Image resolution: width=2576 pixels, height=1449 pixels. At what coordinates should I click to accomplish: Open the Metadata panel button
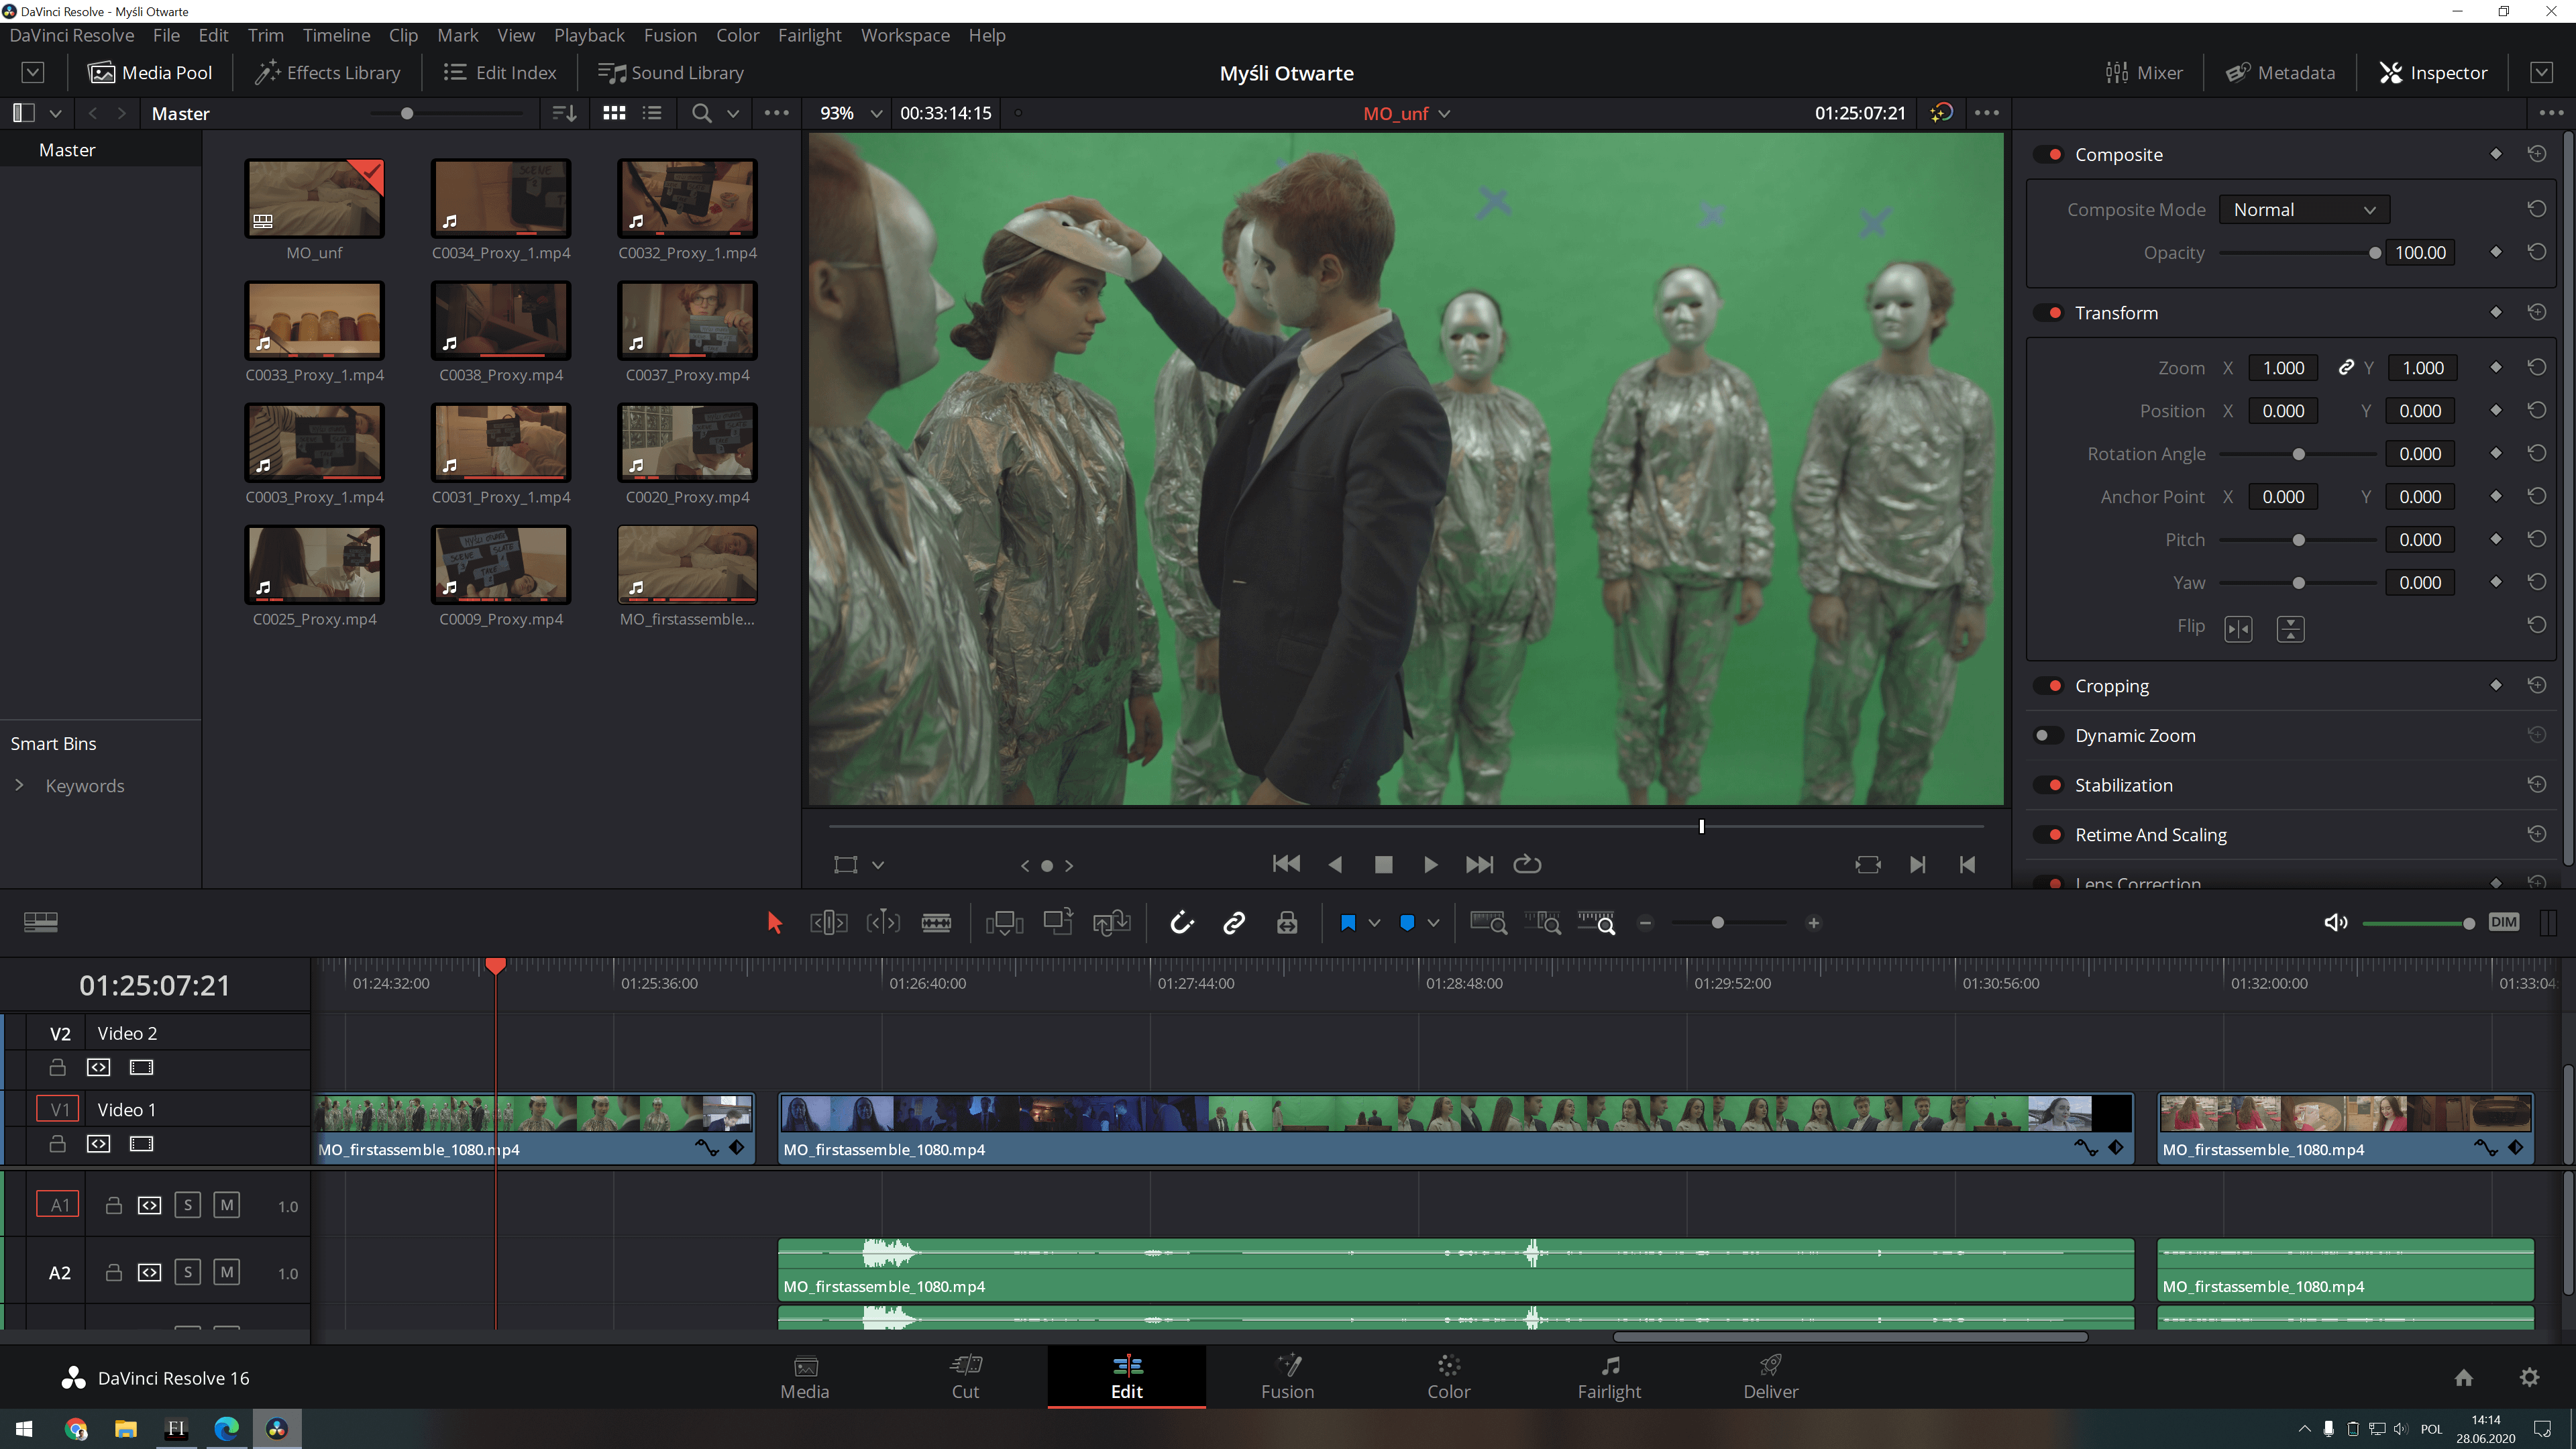pos(2280,73)
